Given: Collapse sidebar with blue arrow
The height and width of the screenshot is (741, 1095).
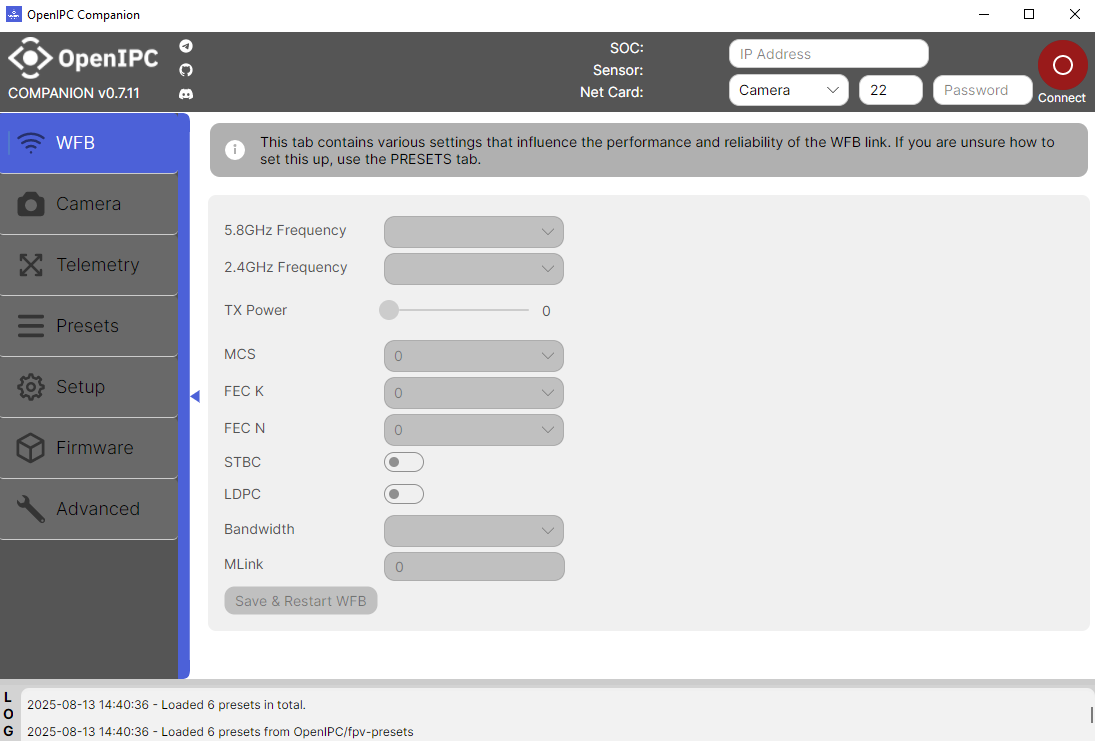Looking at the screenshot, I should pyautogui.click(x=196, y=396).
